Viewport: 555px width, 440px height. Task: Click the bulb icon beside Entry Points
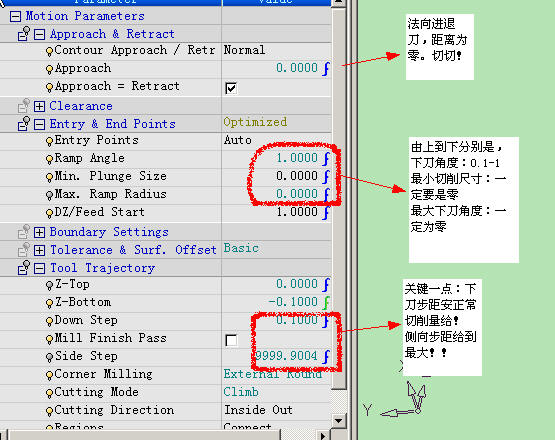point(49,142)
